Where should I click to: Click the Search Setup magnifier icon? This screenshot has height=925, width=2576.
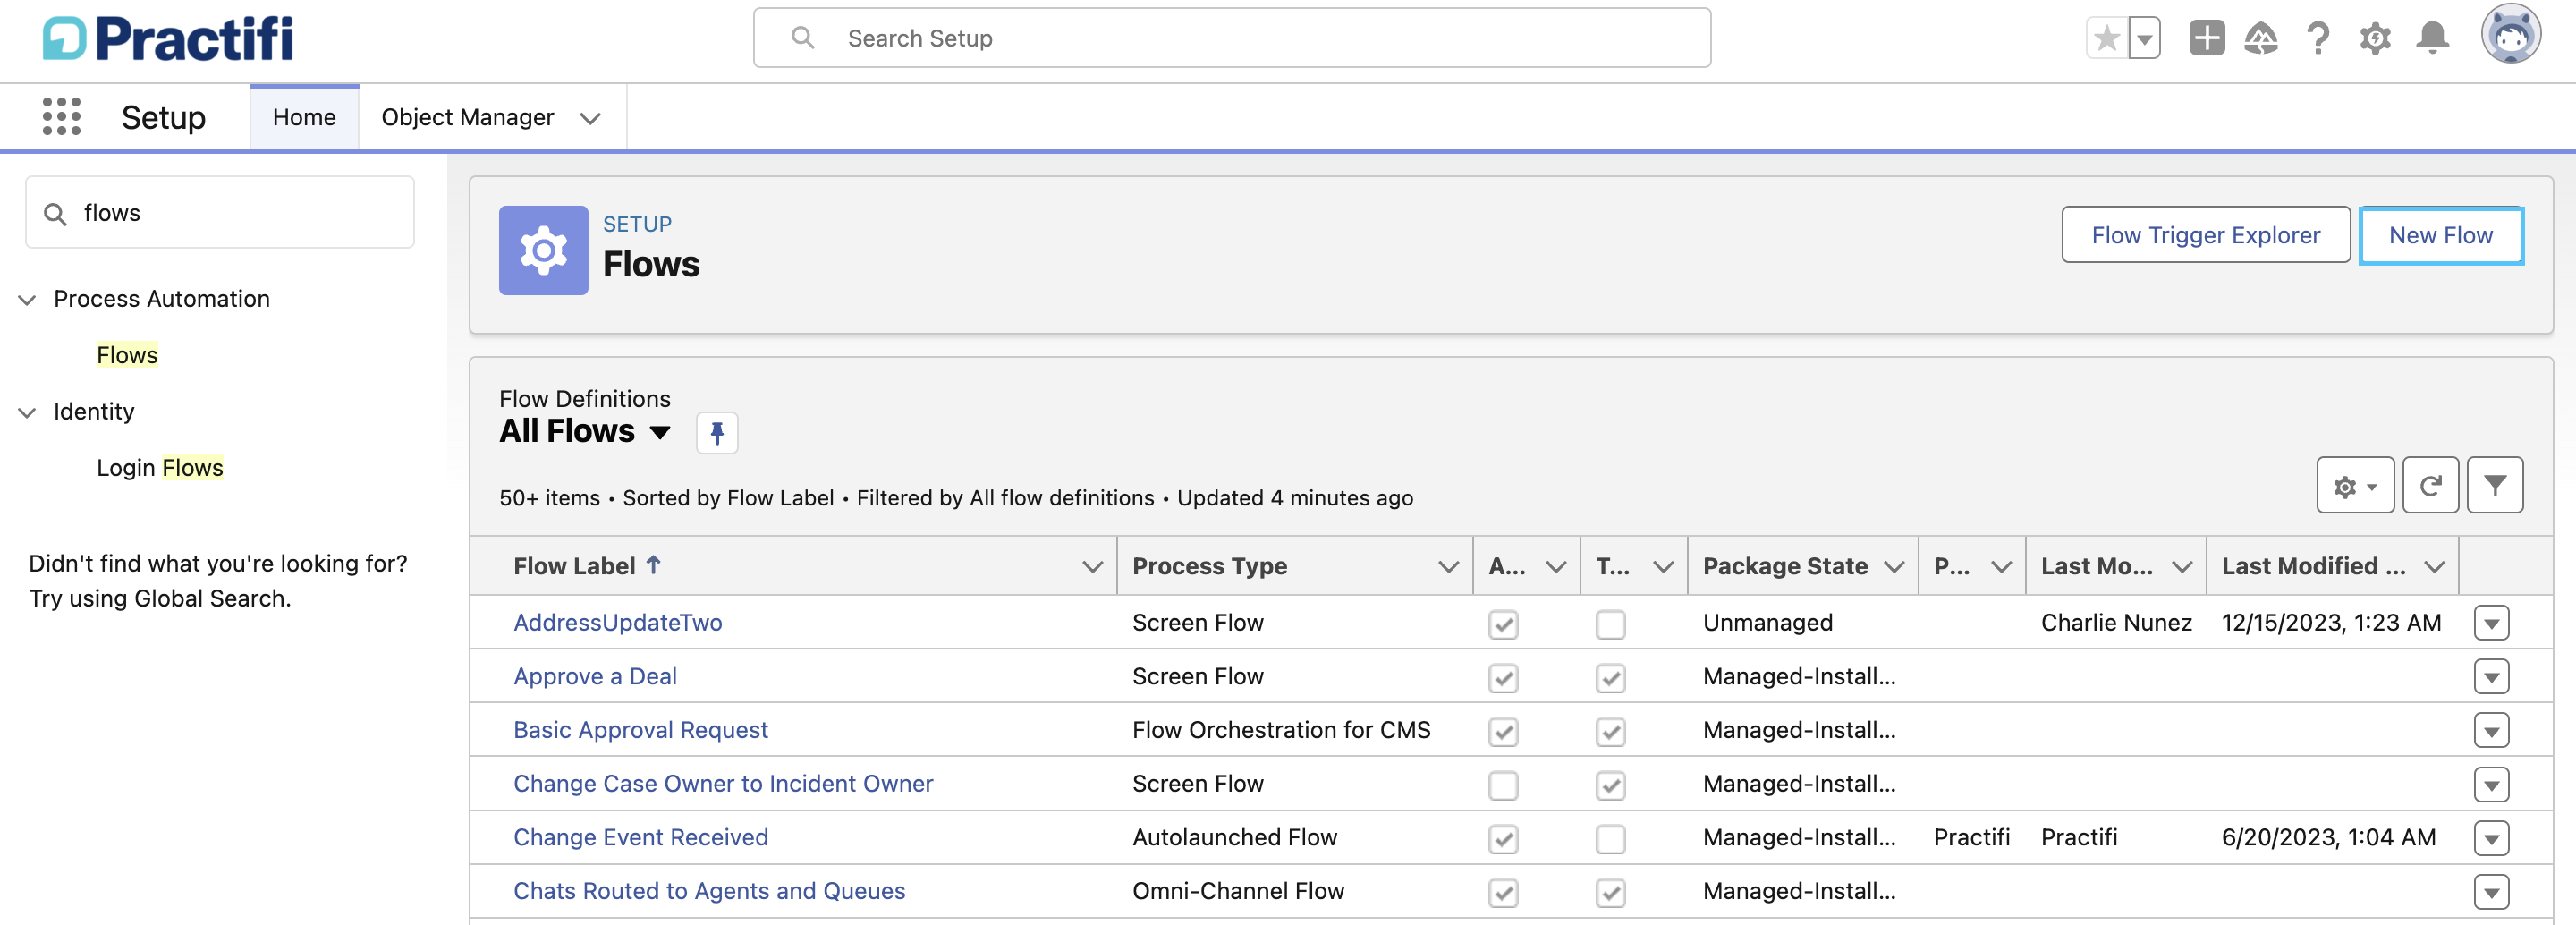tap(802, 38)
